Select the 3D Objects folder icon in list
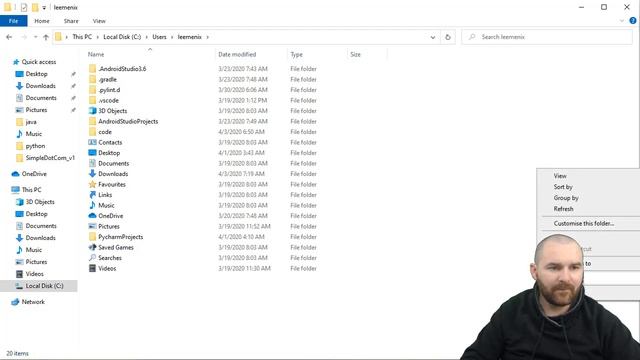This screenshot has height=360, width=640. click(x=93, y=111)
